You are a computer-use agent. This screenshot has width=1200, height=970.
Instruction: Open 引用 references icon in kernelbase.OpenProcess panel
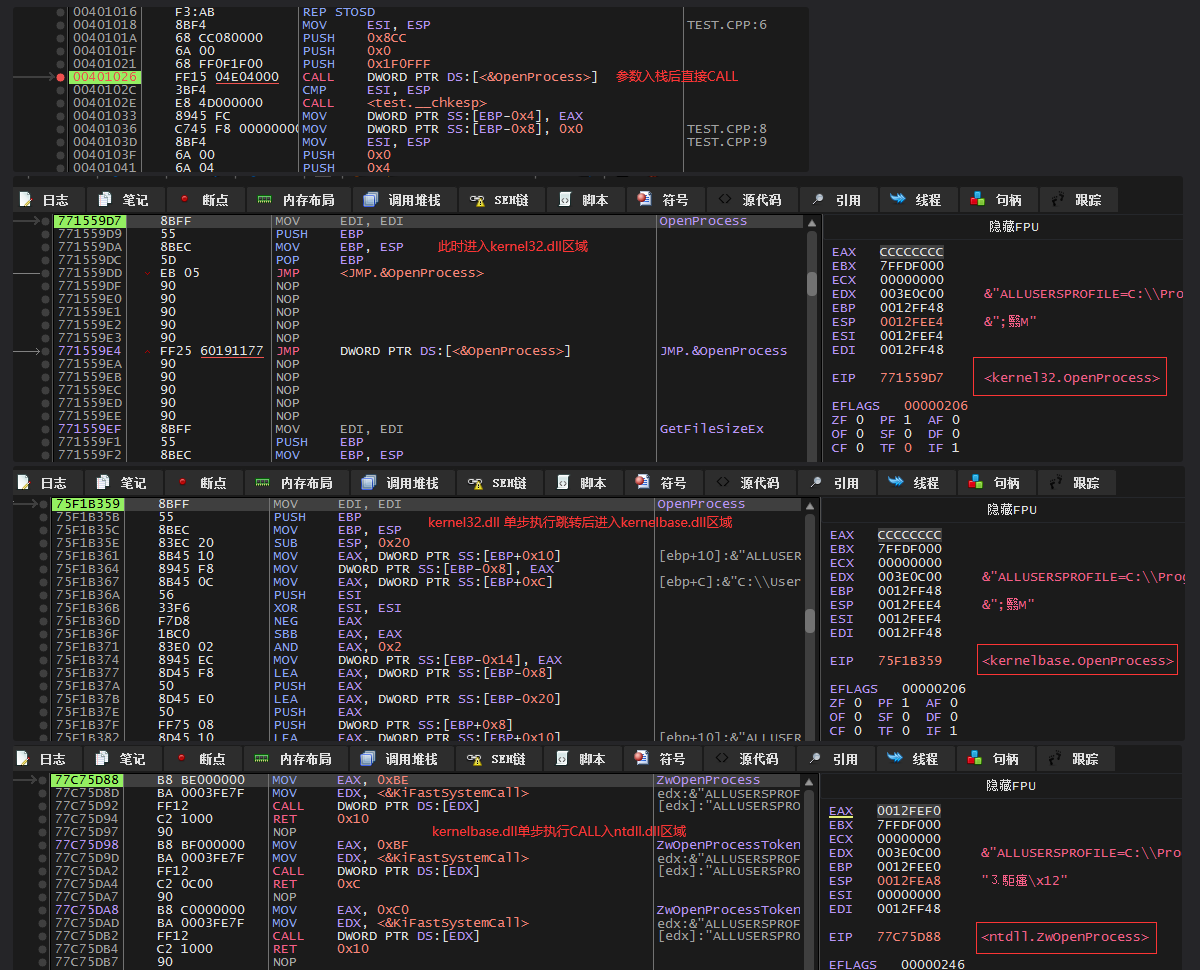(816, 482)
